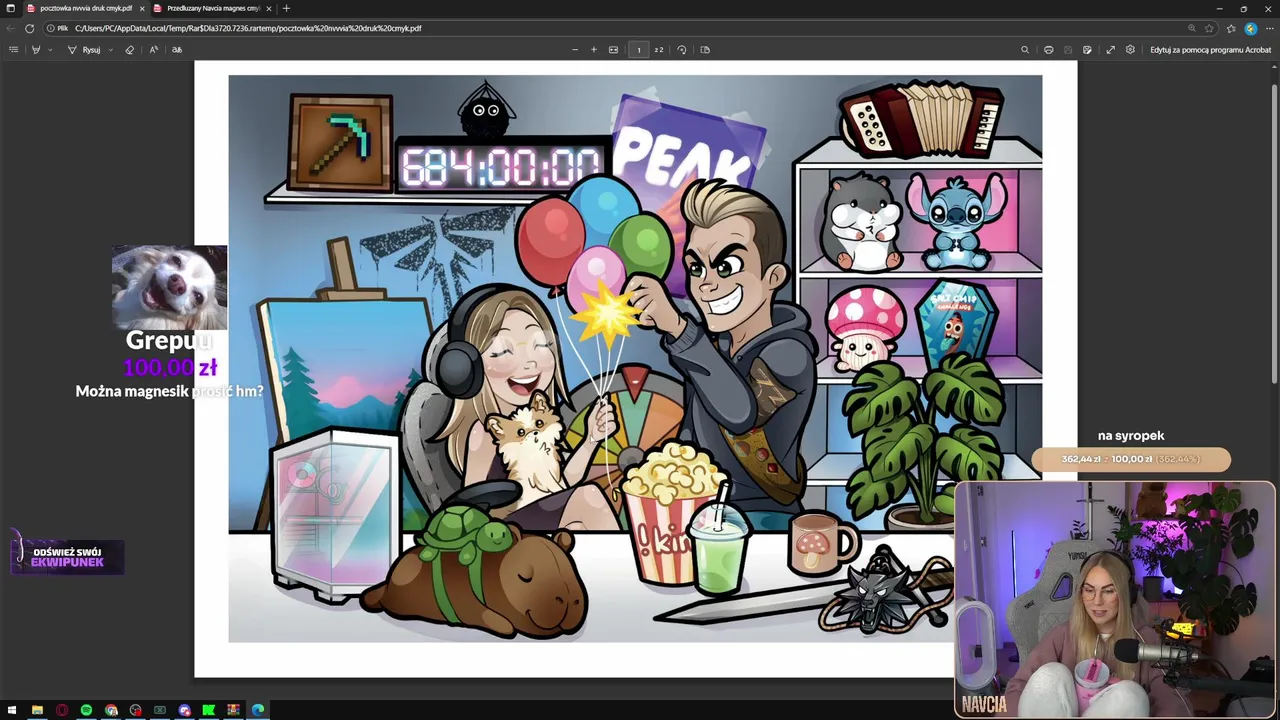Viewport: 1280px width, 720px height.
Task: Rotate the PDF page
Action: pos(682,49)
